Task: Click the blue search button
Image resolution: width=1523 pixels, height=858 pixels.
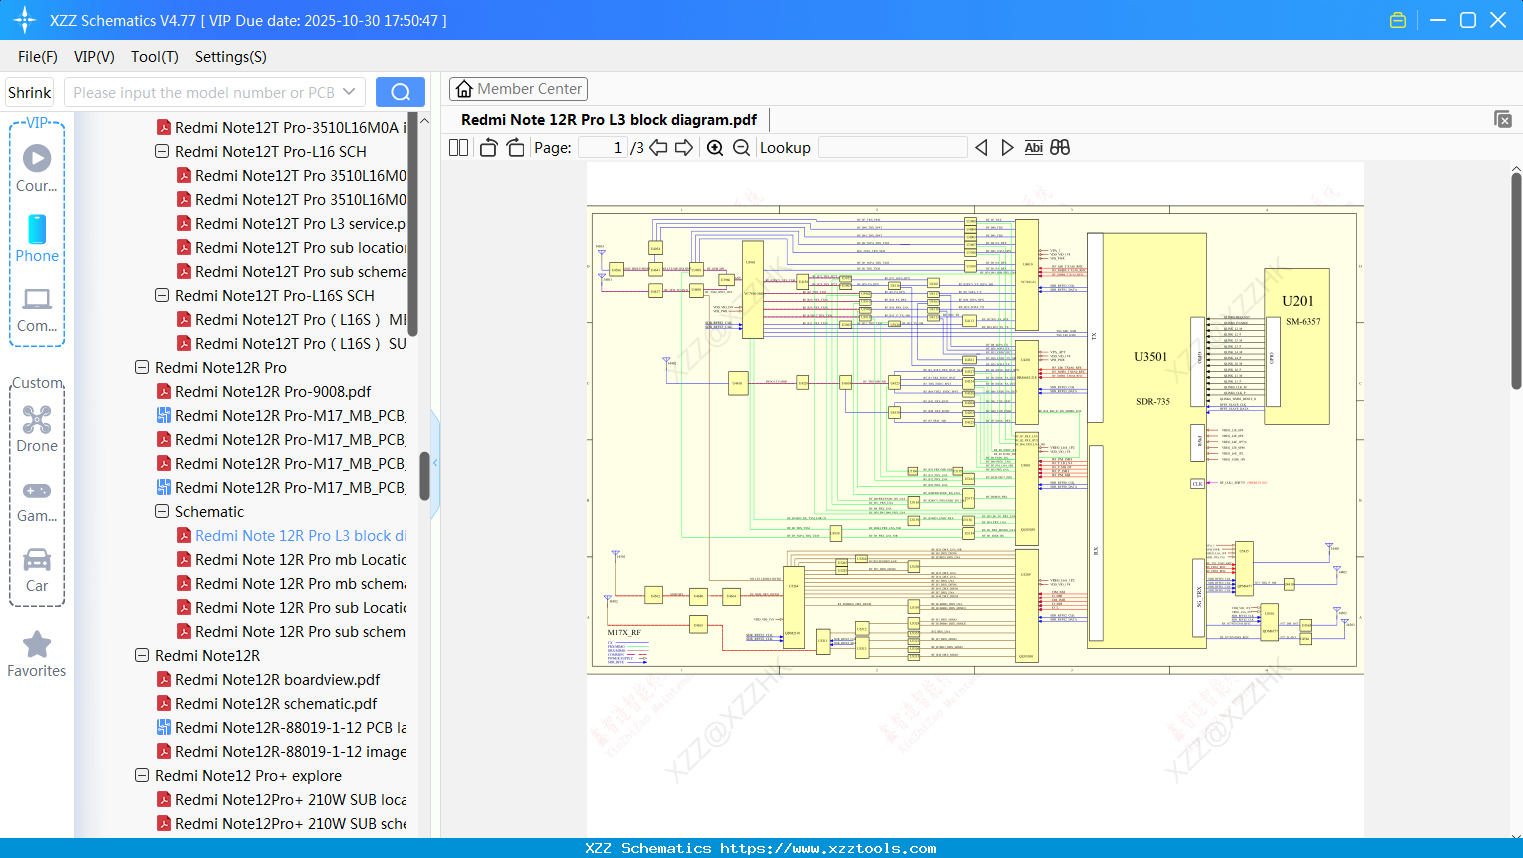Action: 400,92
